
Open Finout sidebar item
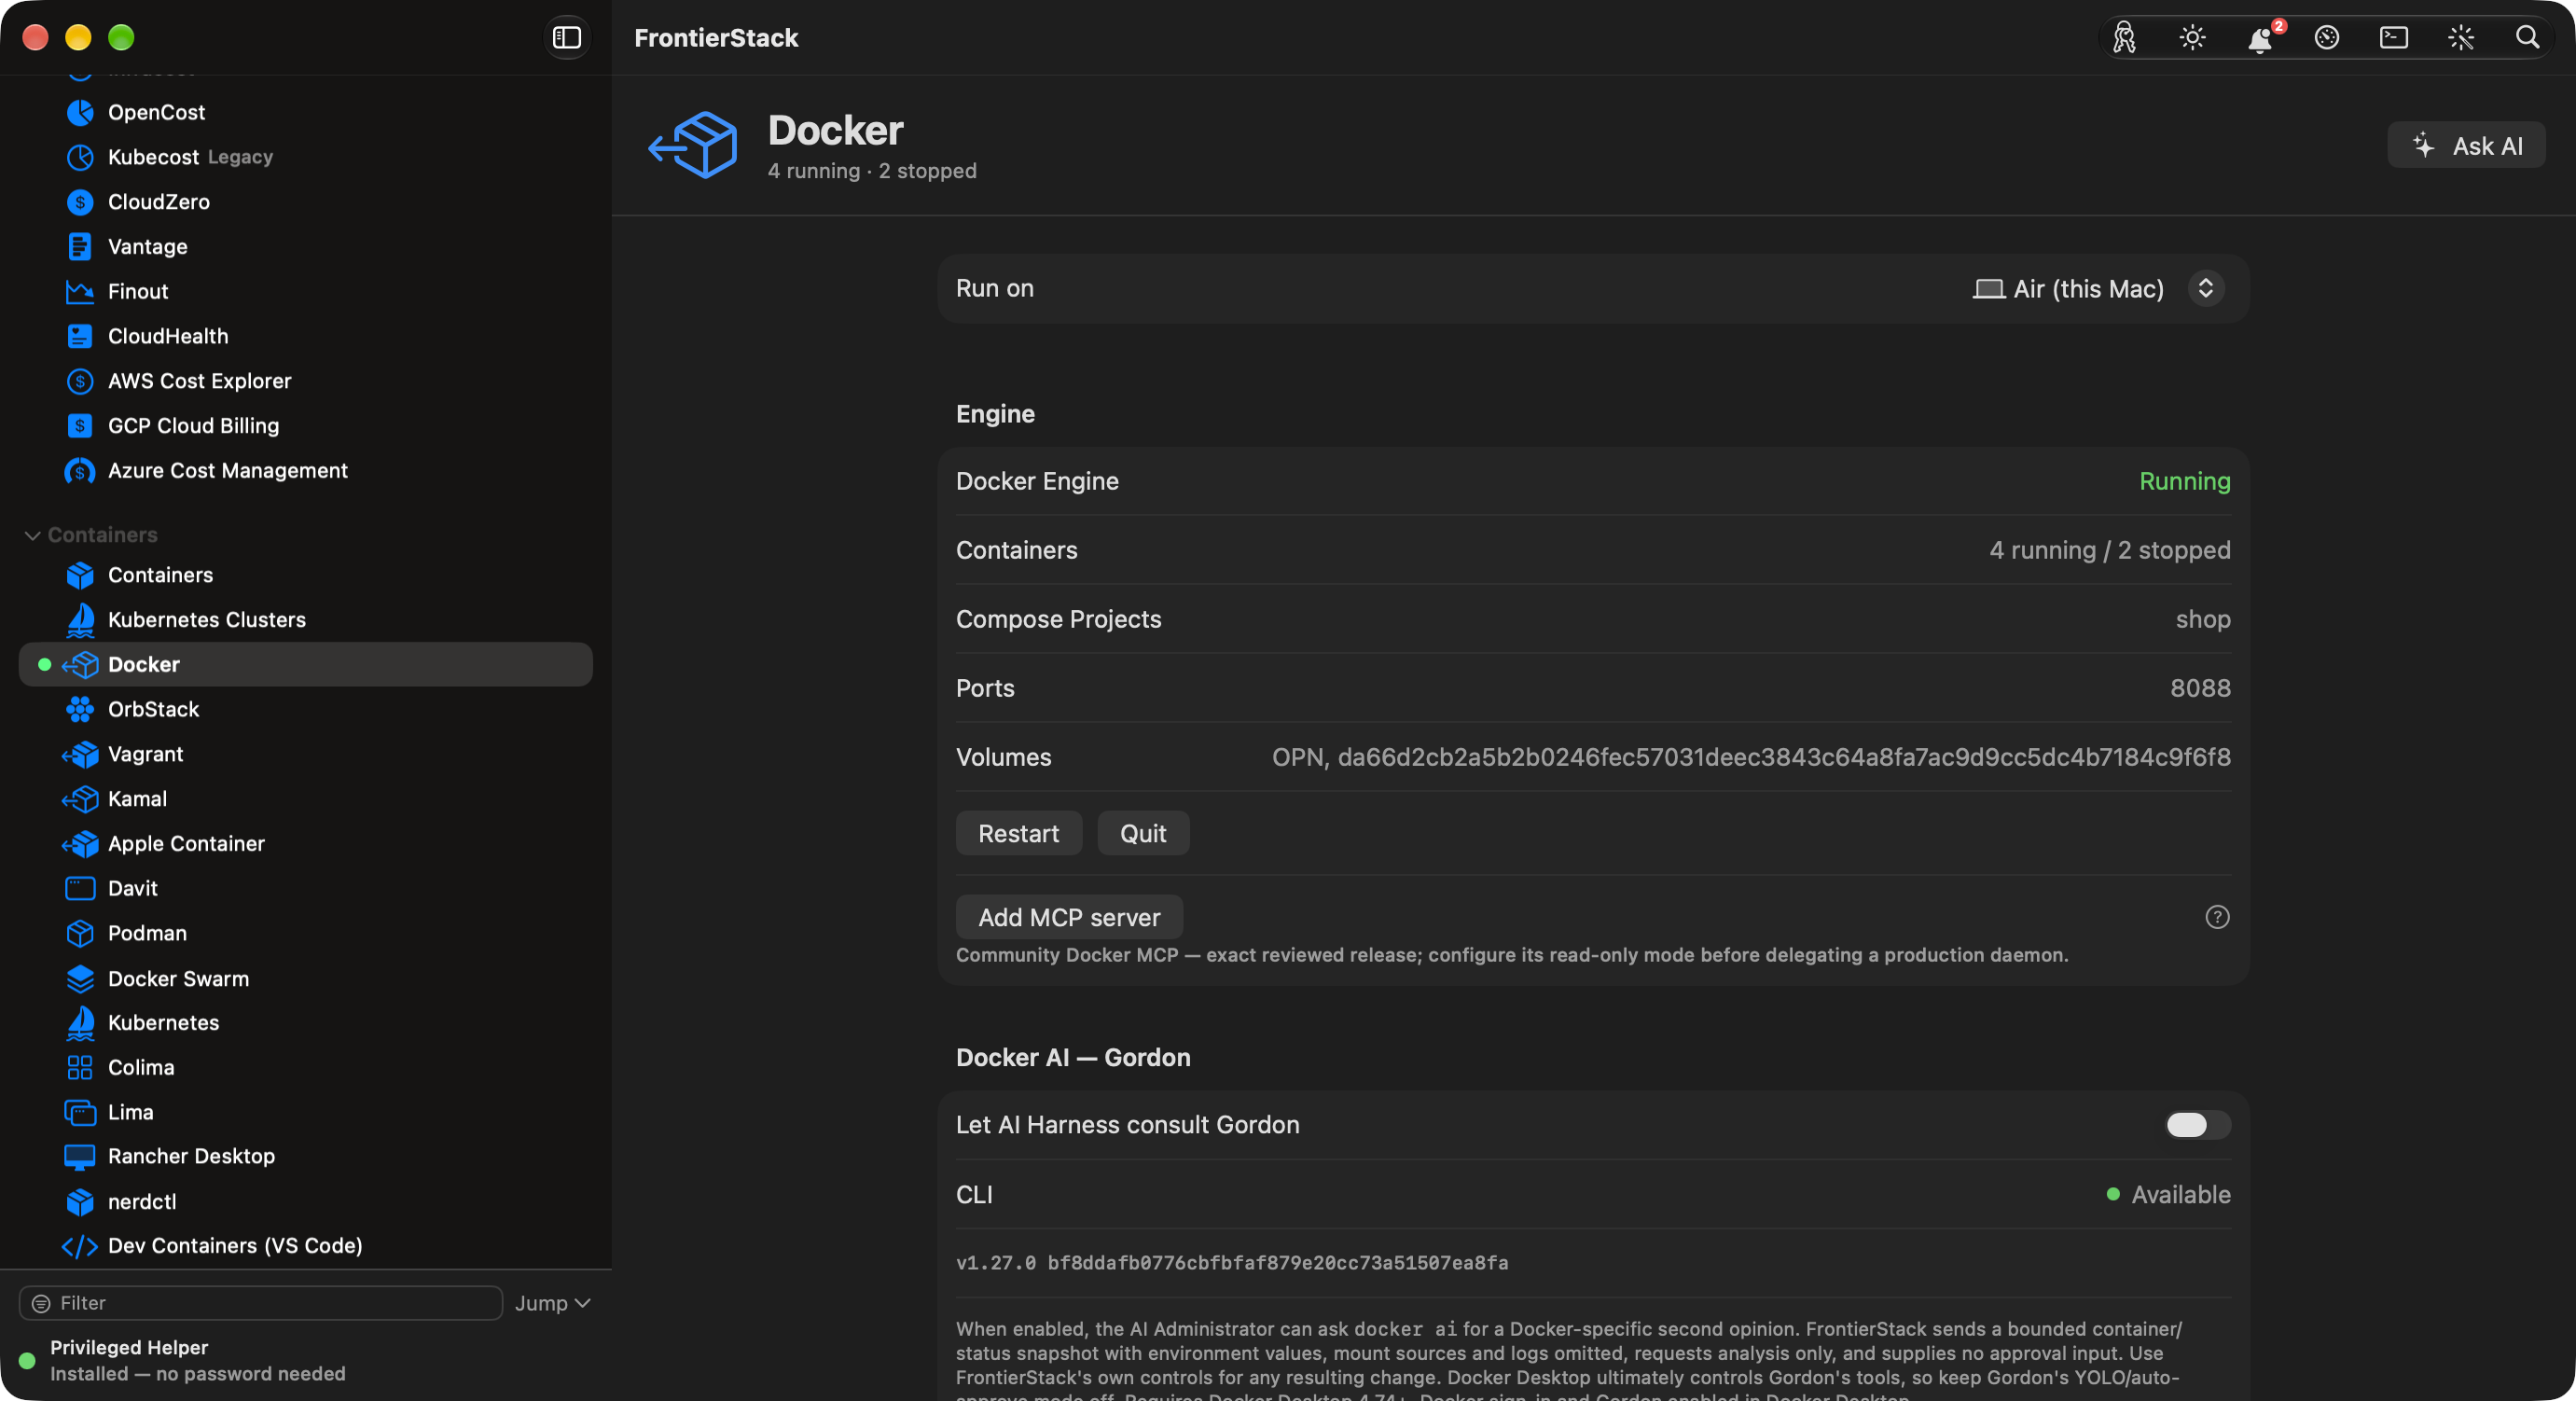(306, 292)
